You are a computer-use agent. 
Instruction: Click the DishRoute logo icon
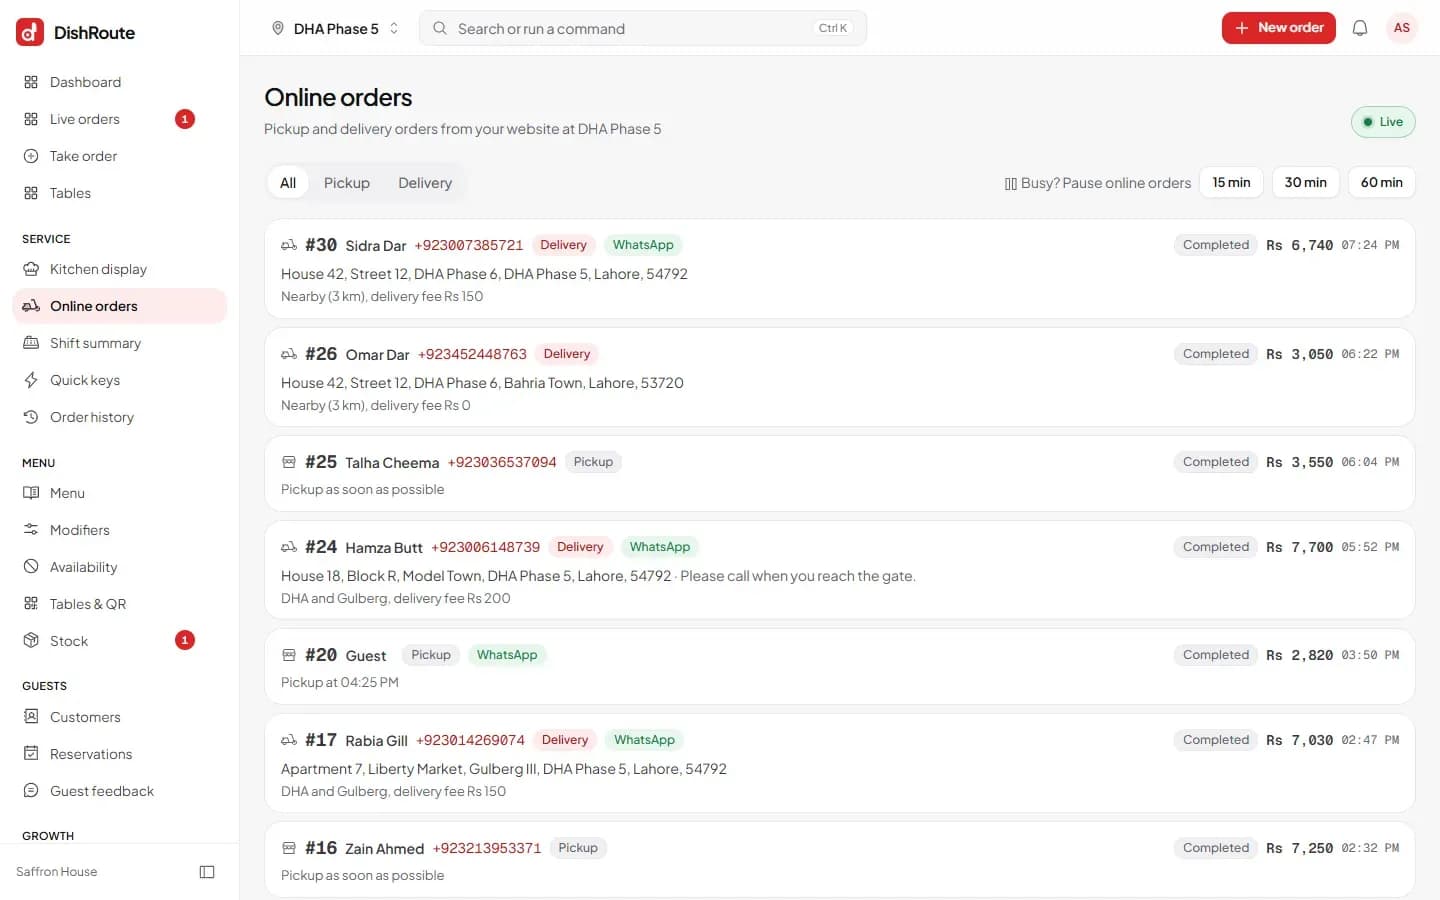(x=30, y=32)
